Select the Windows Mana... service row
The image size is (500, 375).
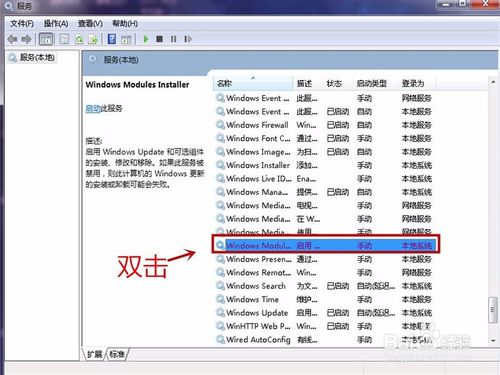click(x=325, y=192)
